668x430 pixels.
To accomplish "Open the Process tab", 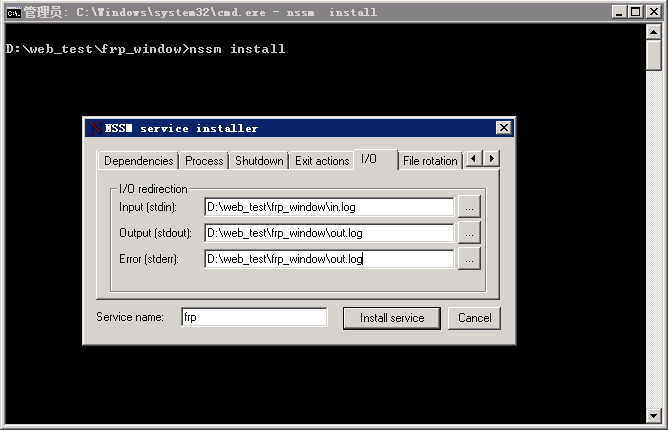I will 204,161.
